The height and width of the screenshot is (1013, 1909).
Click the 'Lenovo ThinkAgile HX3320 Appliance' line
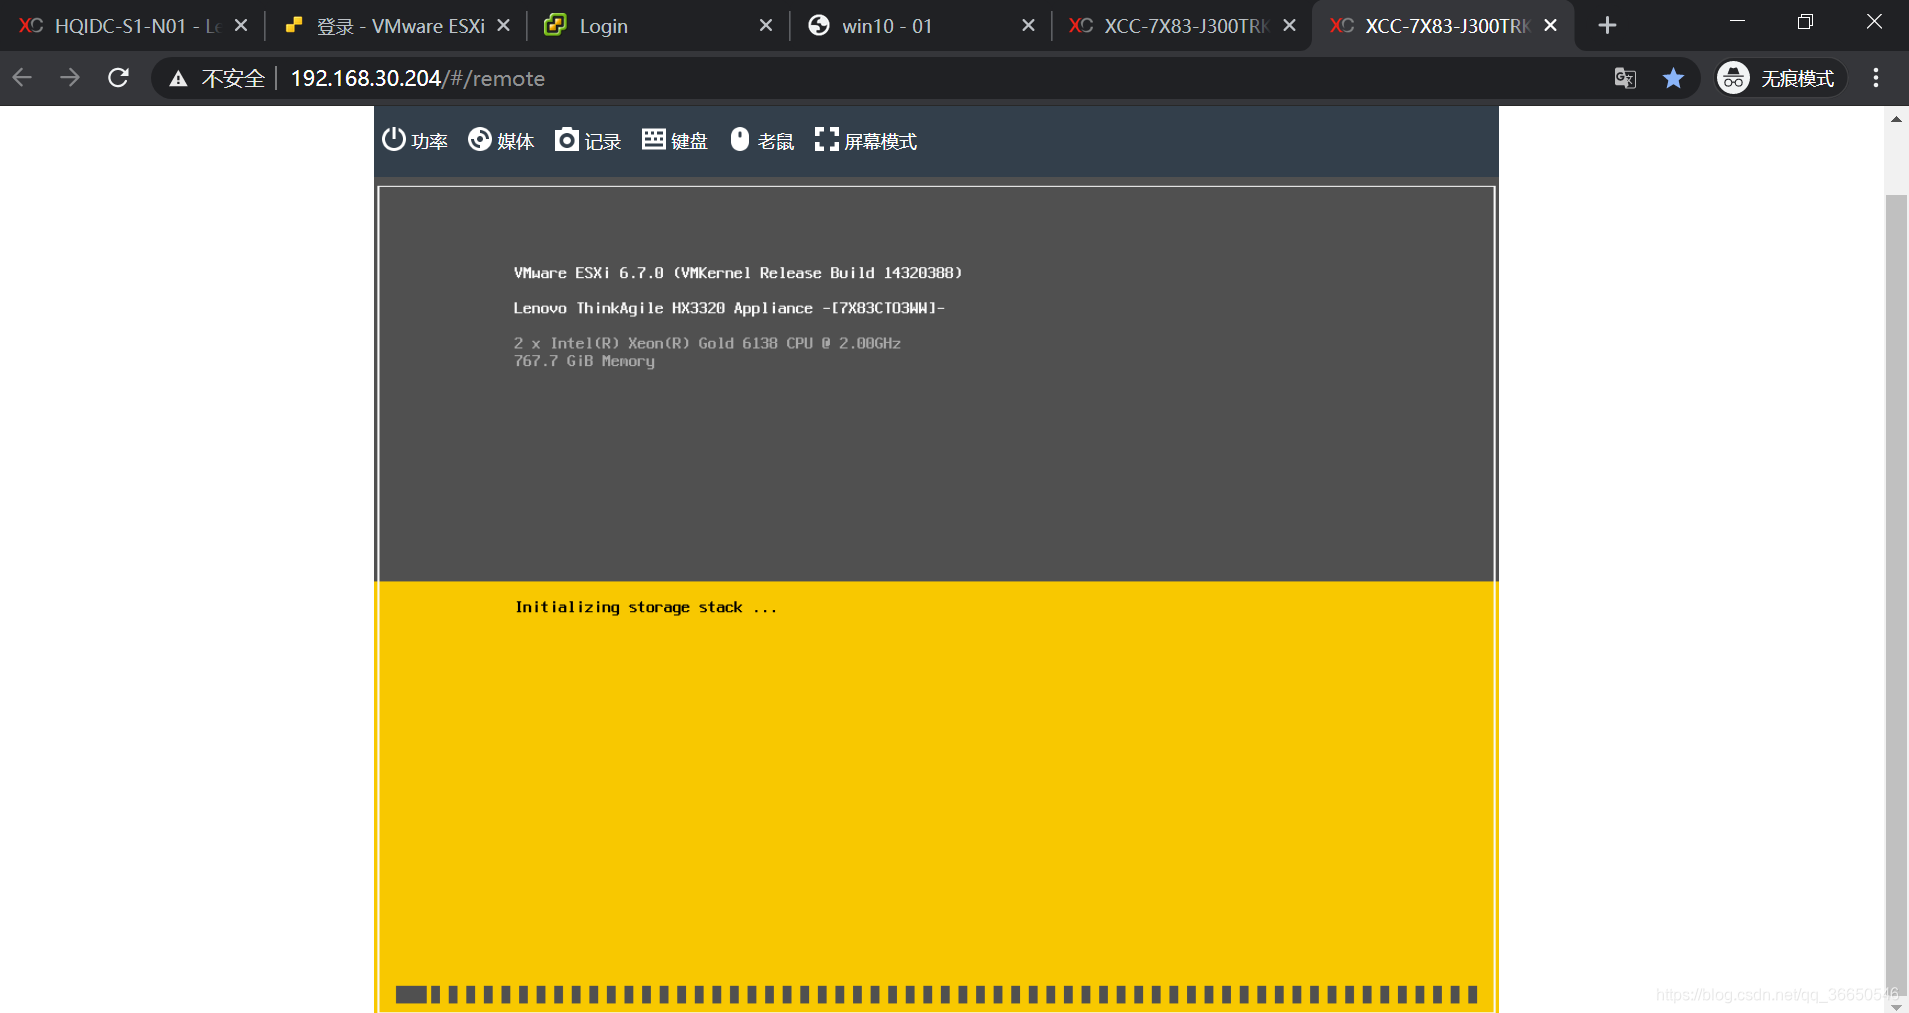tap(729, 308)
